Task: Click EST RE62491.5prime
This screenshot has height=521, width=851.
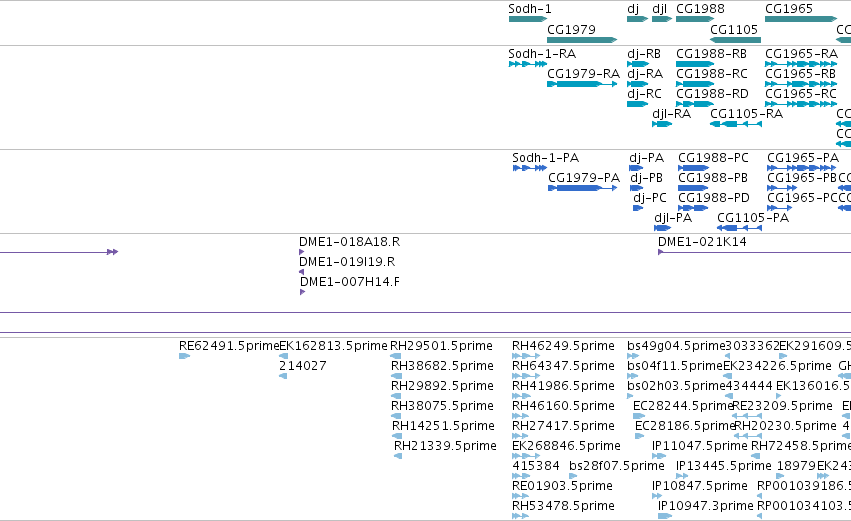Action: tap(185, 356)
